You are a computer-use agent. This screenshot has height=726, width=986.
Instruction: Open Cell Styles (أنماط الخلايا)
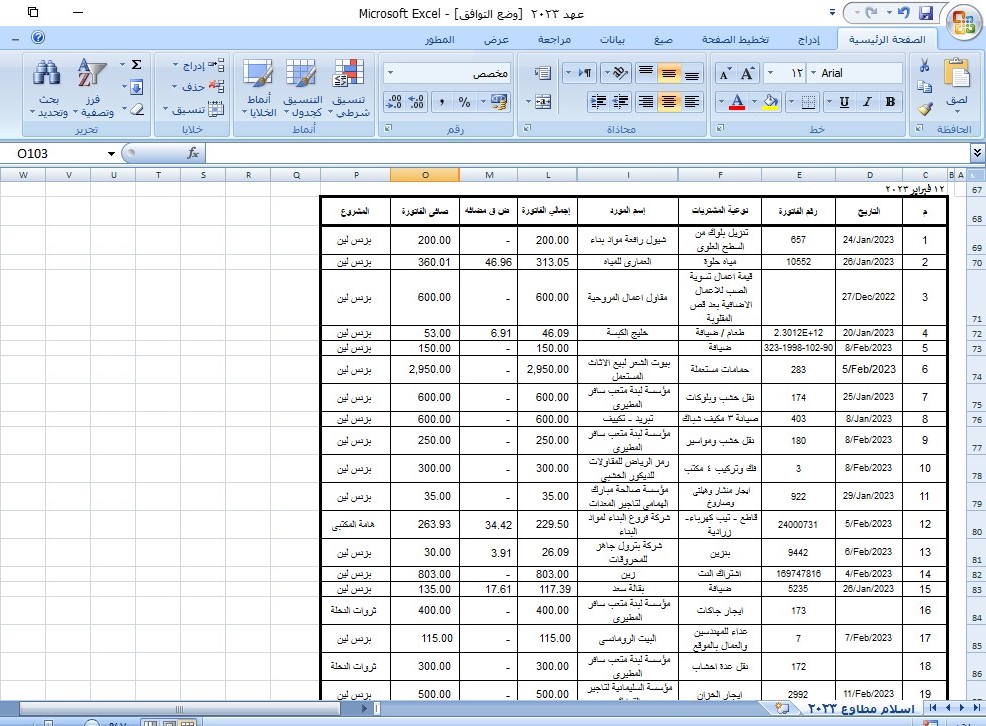(259, 89)
